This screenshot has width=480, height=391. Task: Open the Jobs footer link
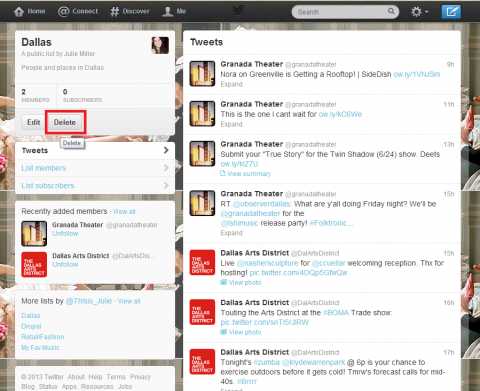click(125, 387)
